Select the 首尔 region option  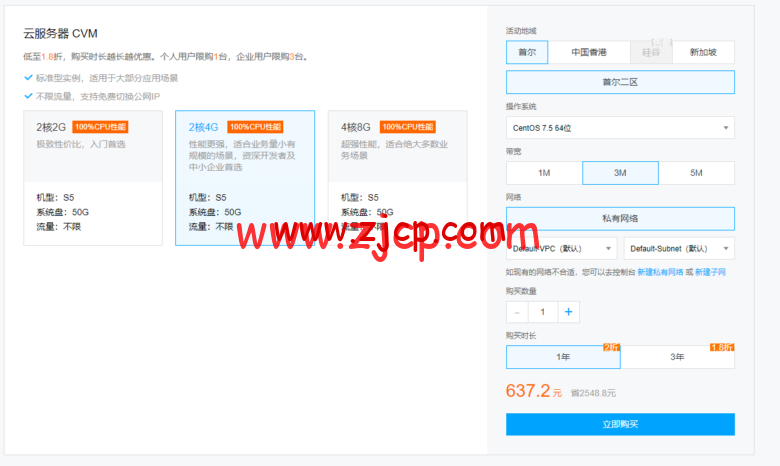[x=527, y=52]
